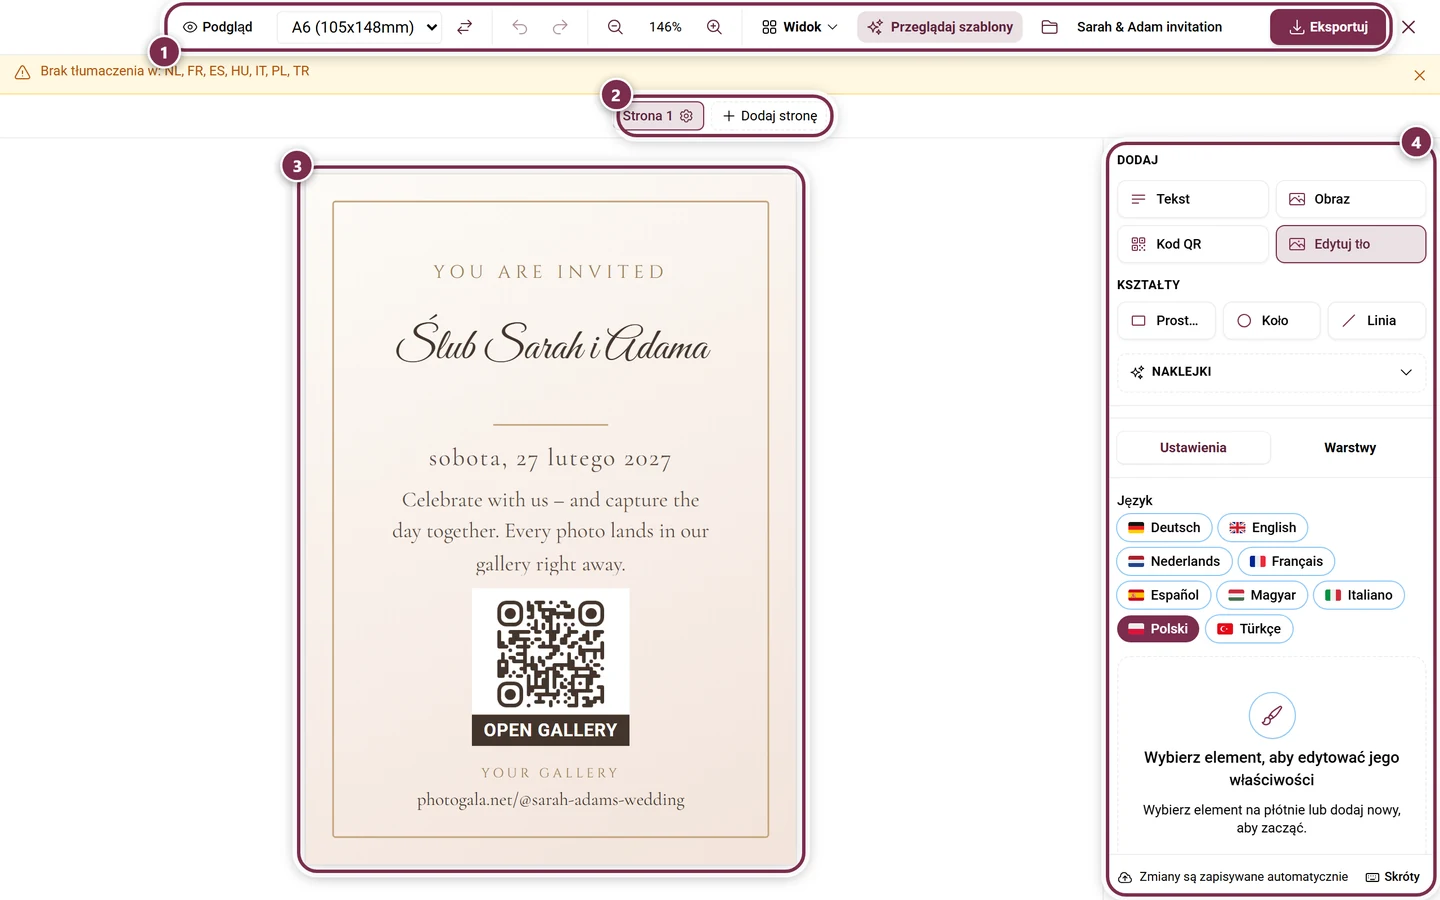This screenshot has height=900, width=1440.
Task: Open settings gear for Strona 1
Action: click(x=686, y=116)
